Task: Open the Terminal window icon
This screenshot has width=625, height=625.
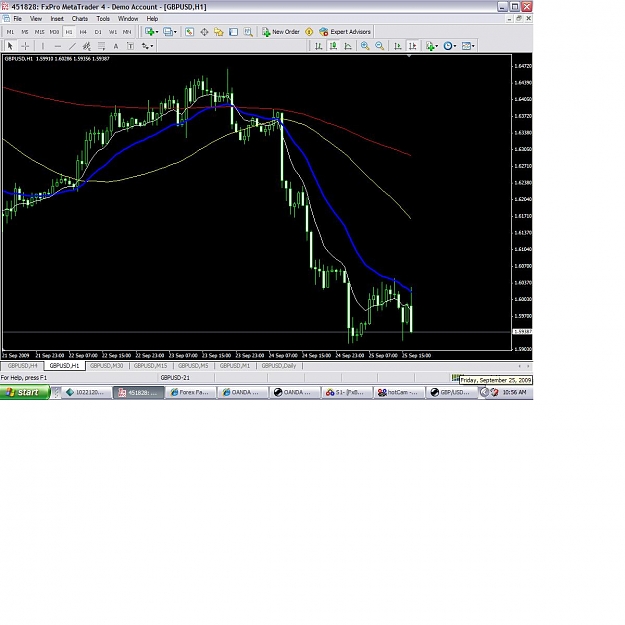Action: point(234,32)
